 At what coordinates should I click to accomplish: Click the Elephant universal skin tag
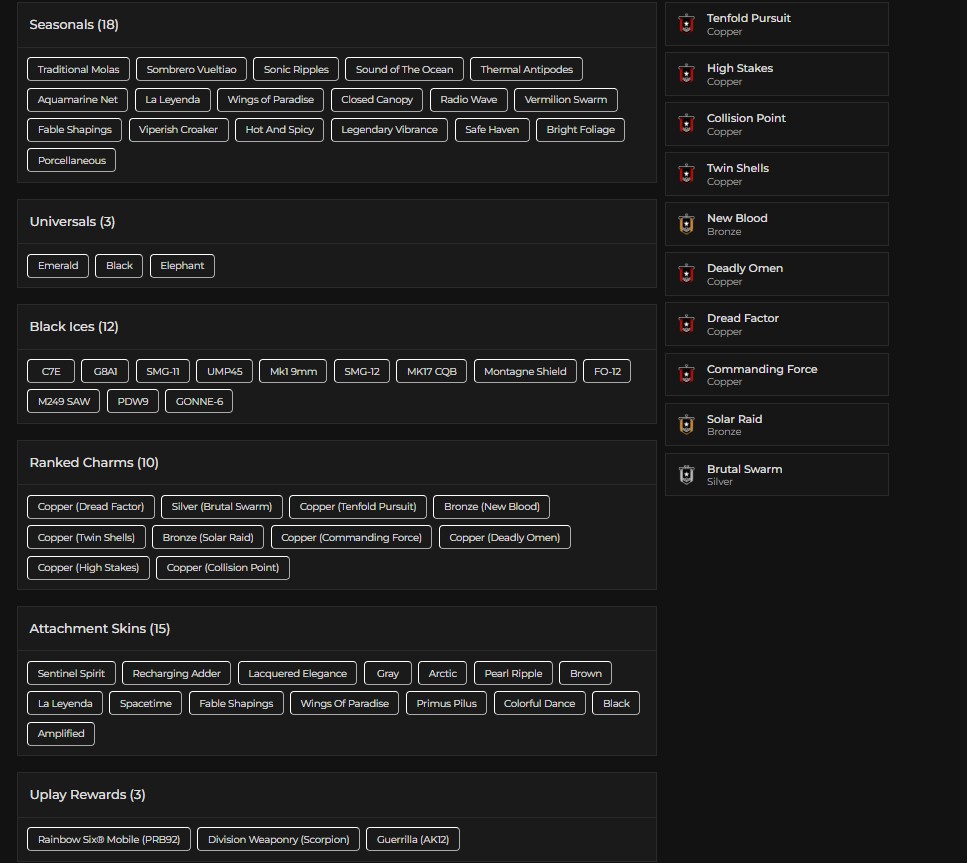(182, 266)
